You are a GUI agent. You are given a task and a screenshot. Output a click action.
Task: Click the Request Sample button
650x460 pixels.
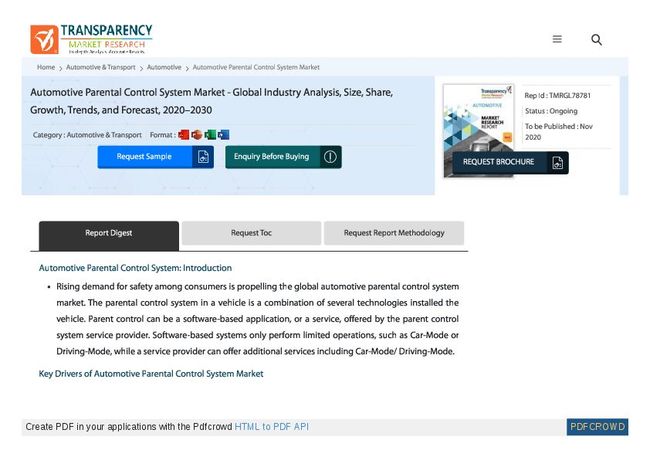(x=155, y=157)
